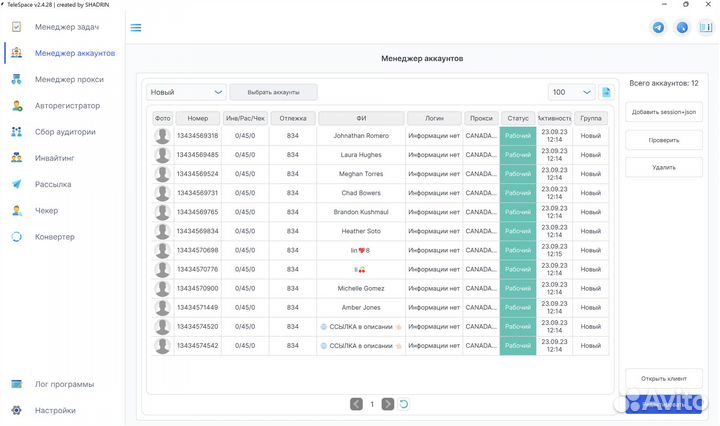
Task: Open the guide book icon
Action: pyautogui.click(x=705, y=28)
